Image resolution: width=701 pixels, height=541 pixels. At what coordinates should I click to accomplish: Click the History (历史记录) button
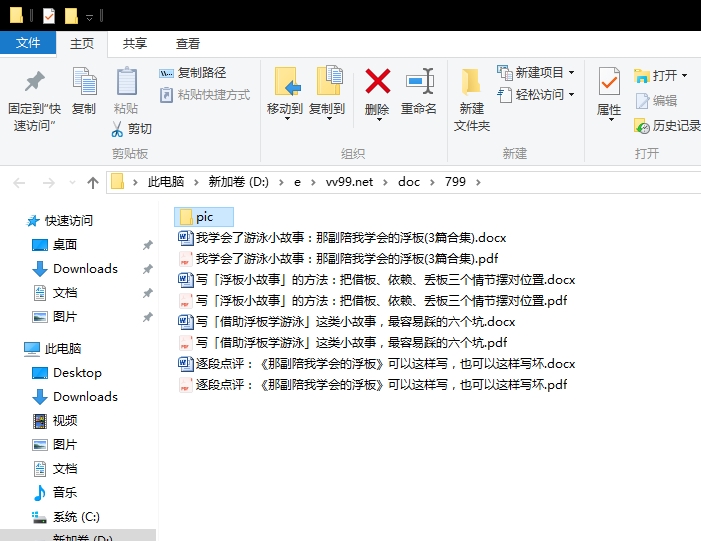[x=667, y=126]
